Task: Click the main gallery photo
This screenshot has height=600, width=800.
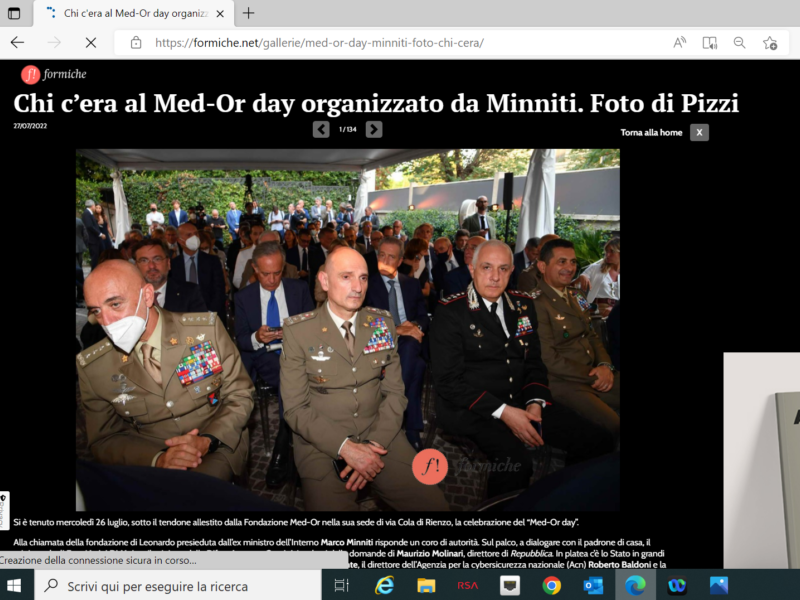Action: pyautogui.click(x=347, y=330)
